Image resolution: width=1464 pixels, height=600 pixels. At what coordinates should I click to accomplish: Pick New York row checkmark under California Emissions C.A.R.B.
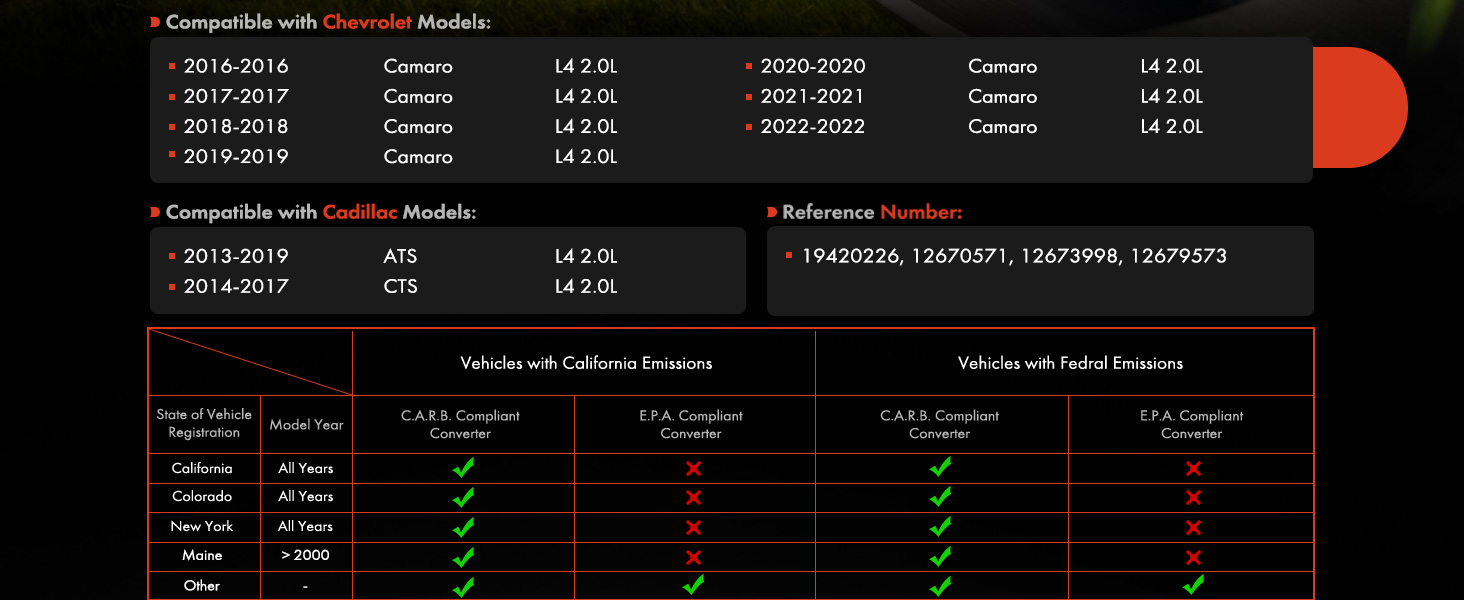tap(463, 526)
